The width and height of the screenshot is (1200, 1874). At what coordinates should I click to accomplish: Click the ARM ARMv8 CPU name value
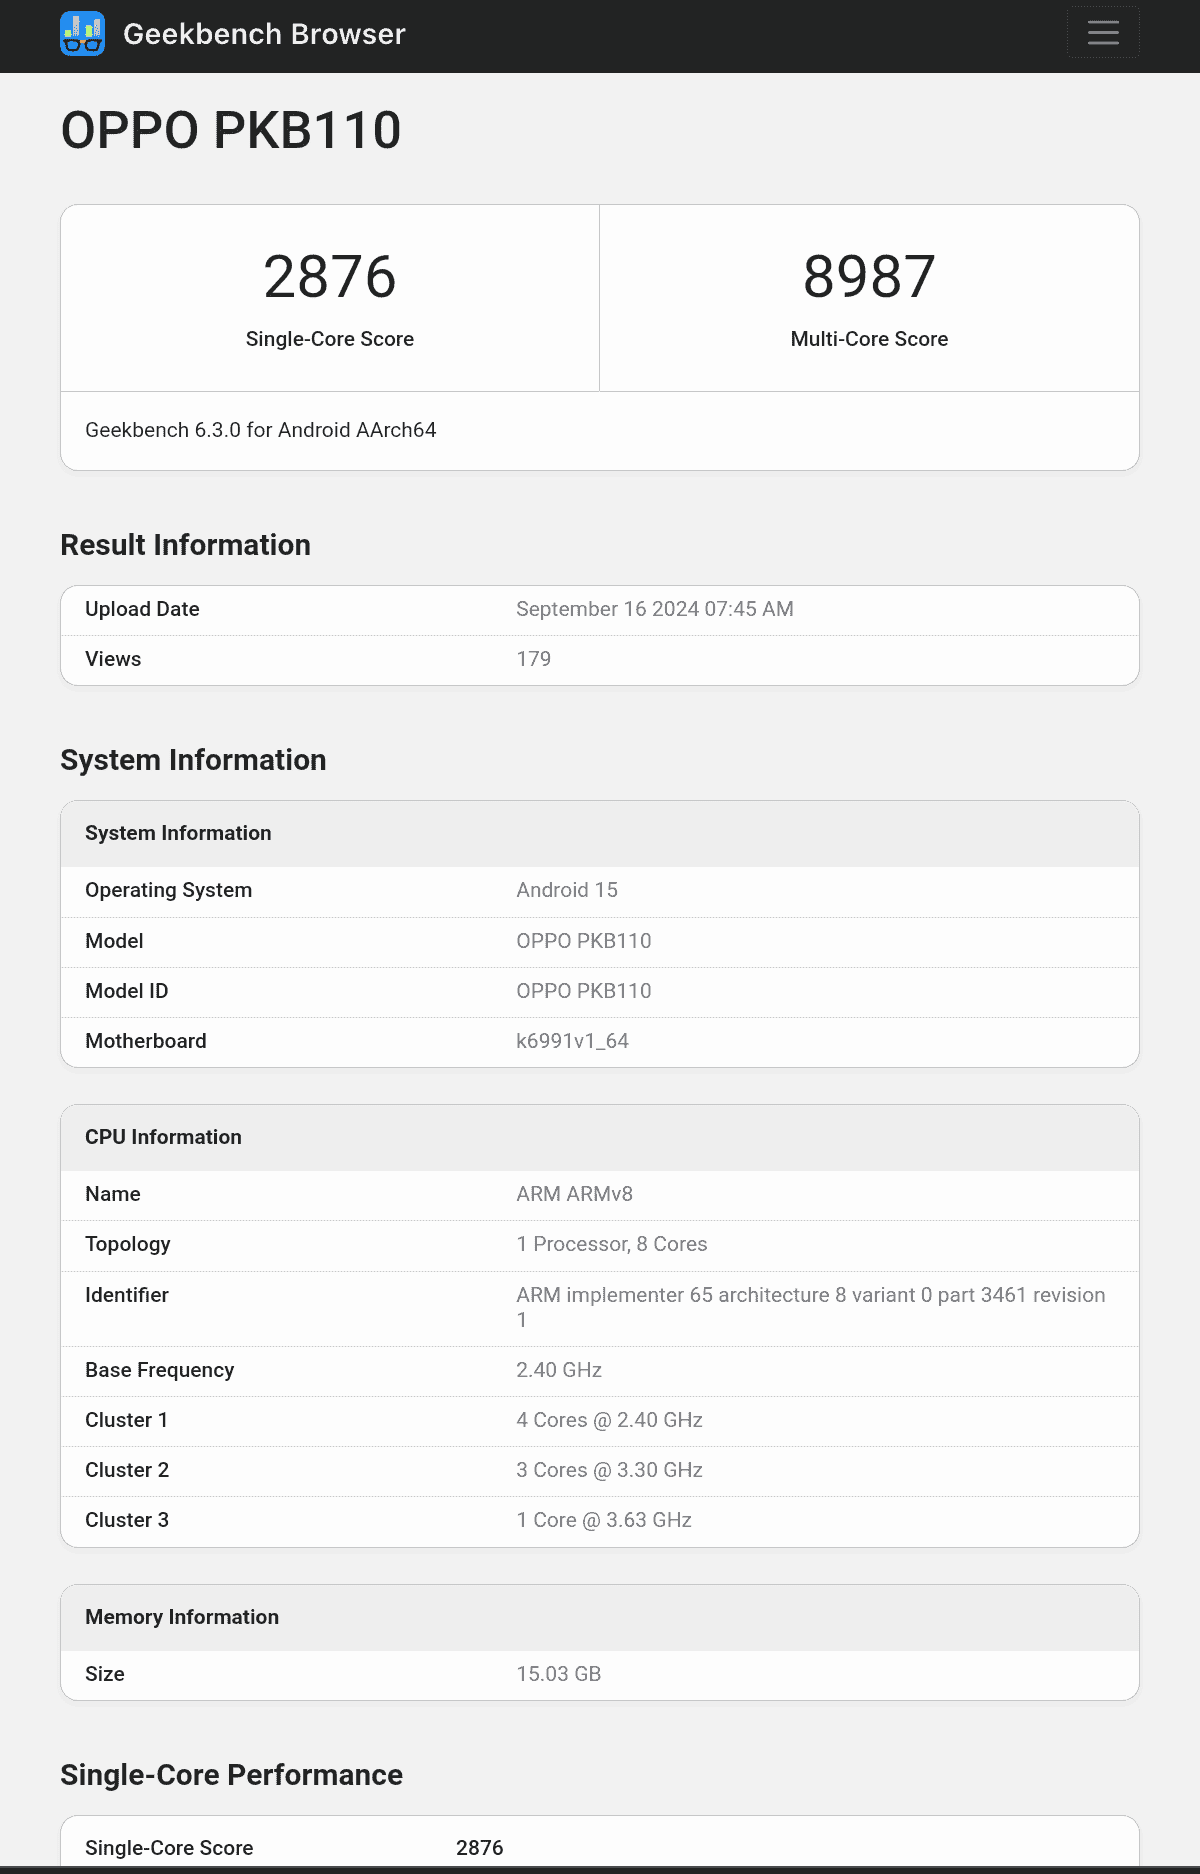(x=574, y=1194)
